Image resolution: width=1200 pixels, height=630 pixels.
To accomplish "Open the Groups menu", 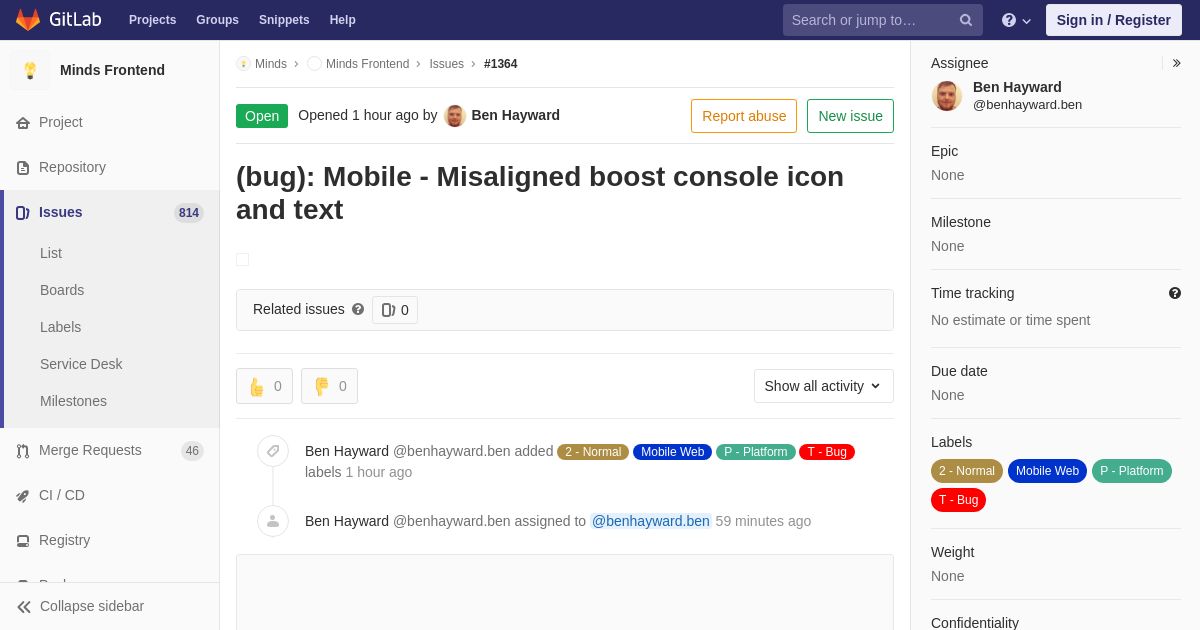I will point(217,20).
